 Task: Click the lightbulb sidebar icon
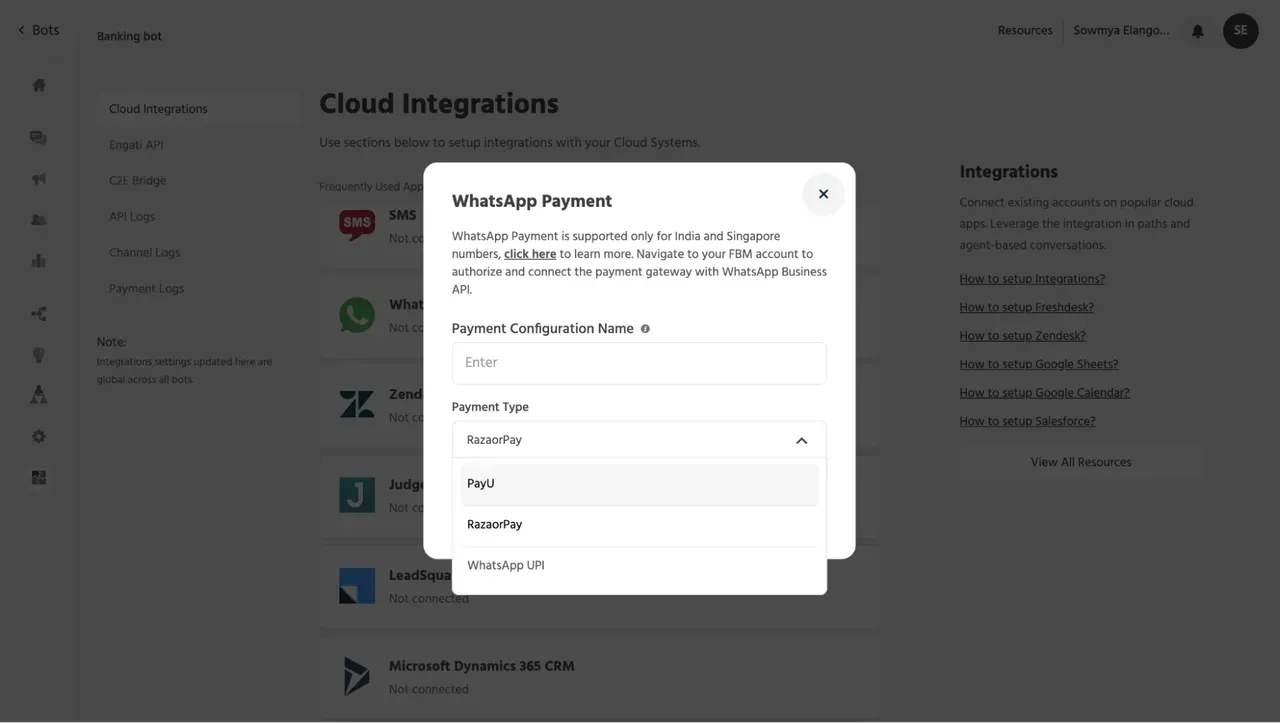pyautogui.click(x=39, y=355)
